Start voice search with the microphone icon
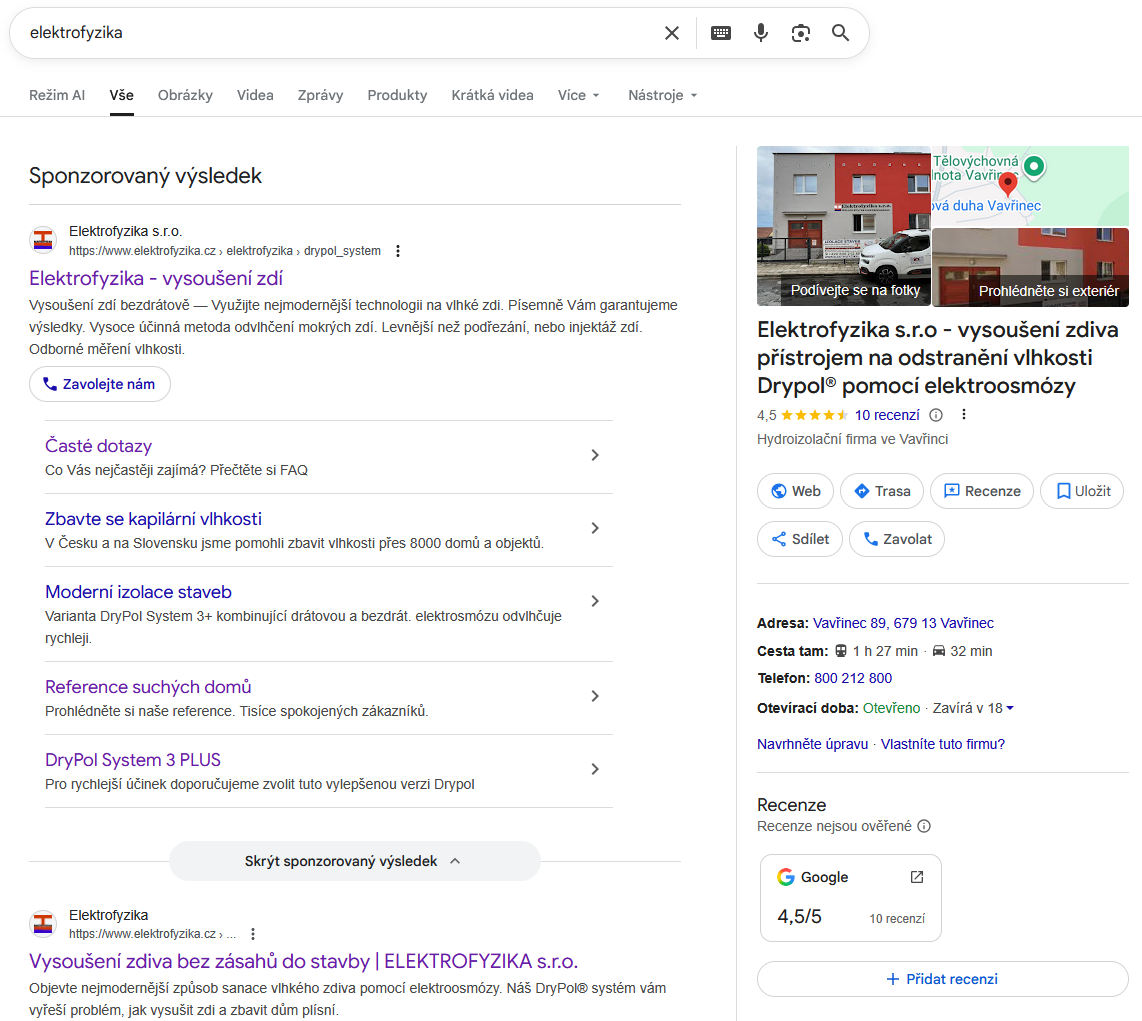The width and height of the screenshot is (1142, 1021). (761, 33)
